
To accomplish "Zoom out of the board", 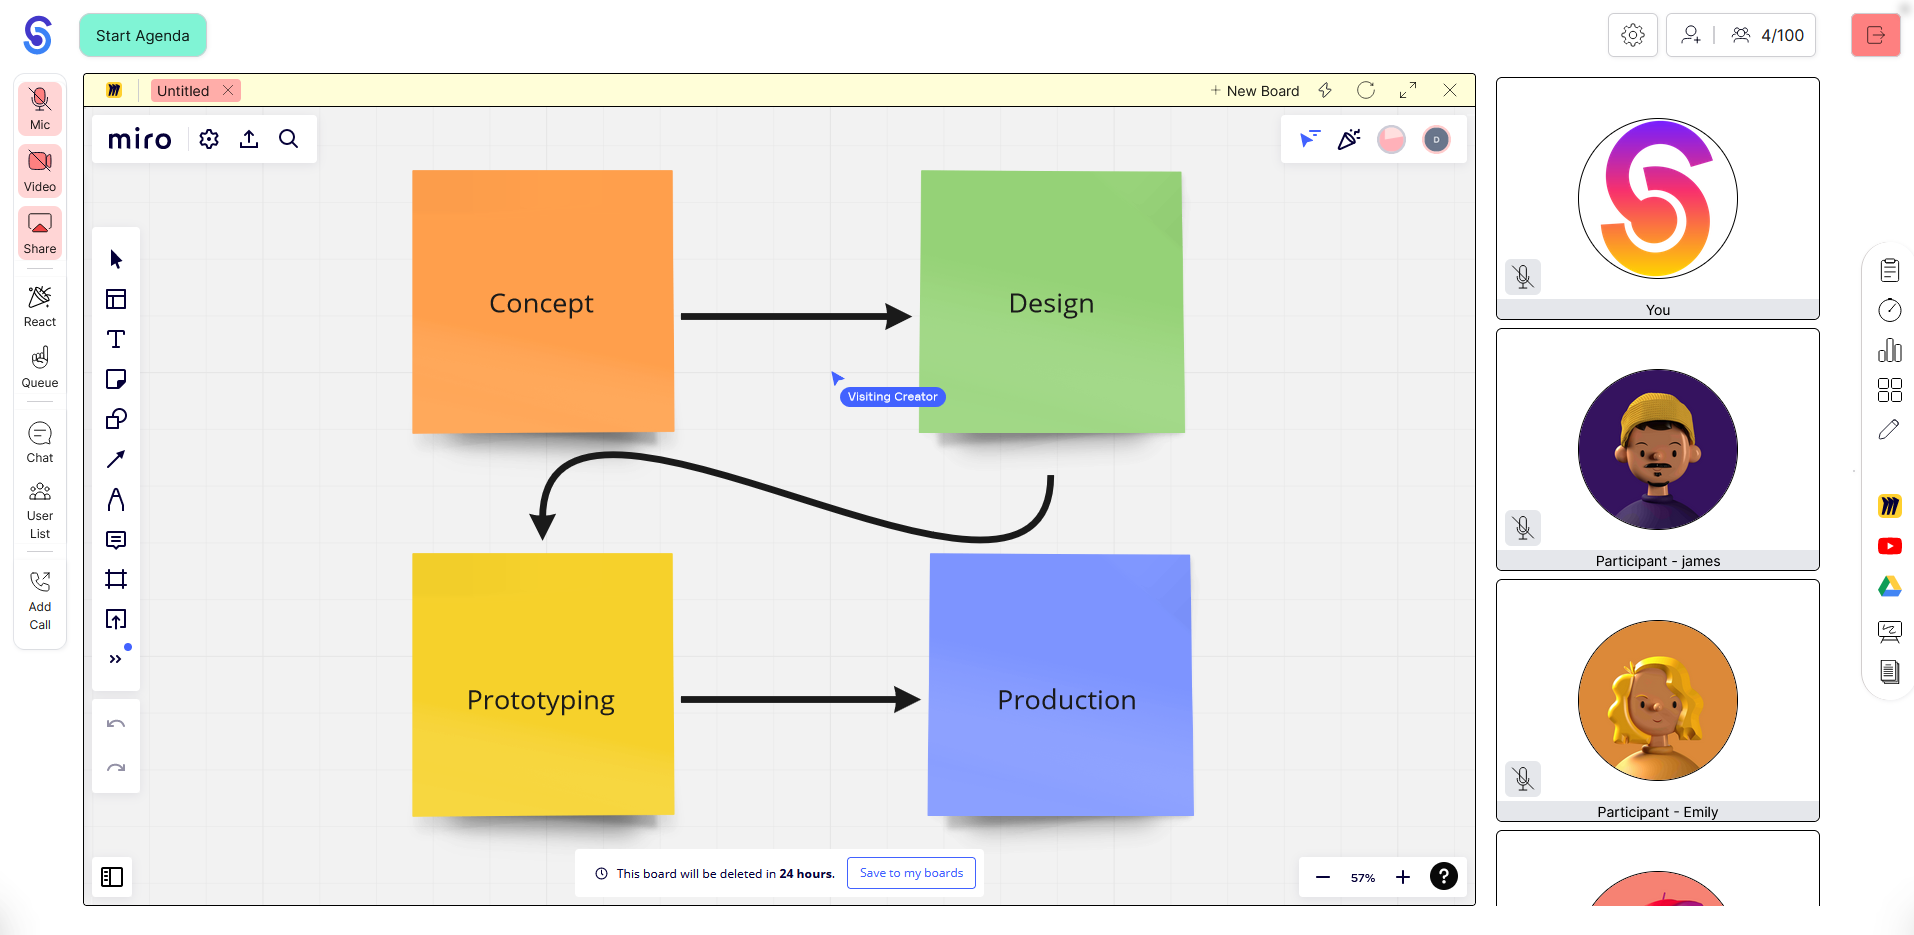I will point(1323,877).
